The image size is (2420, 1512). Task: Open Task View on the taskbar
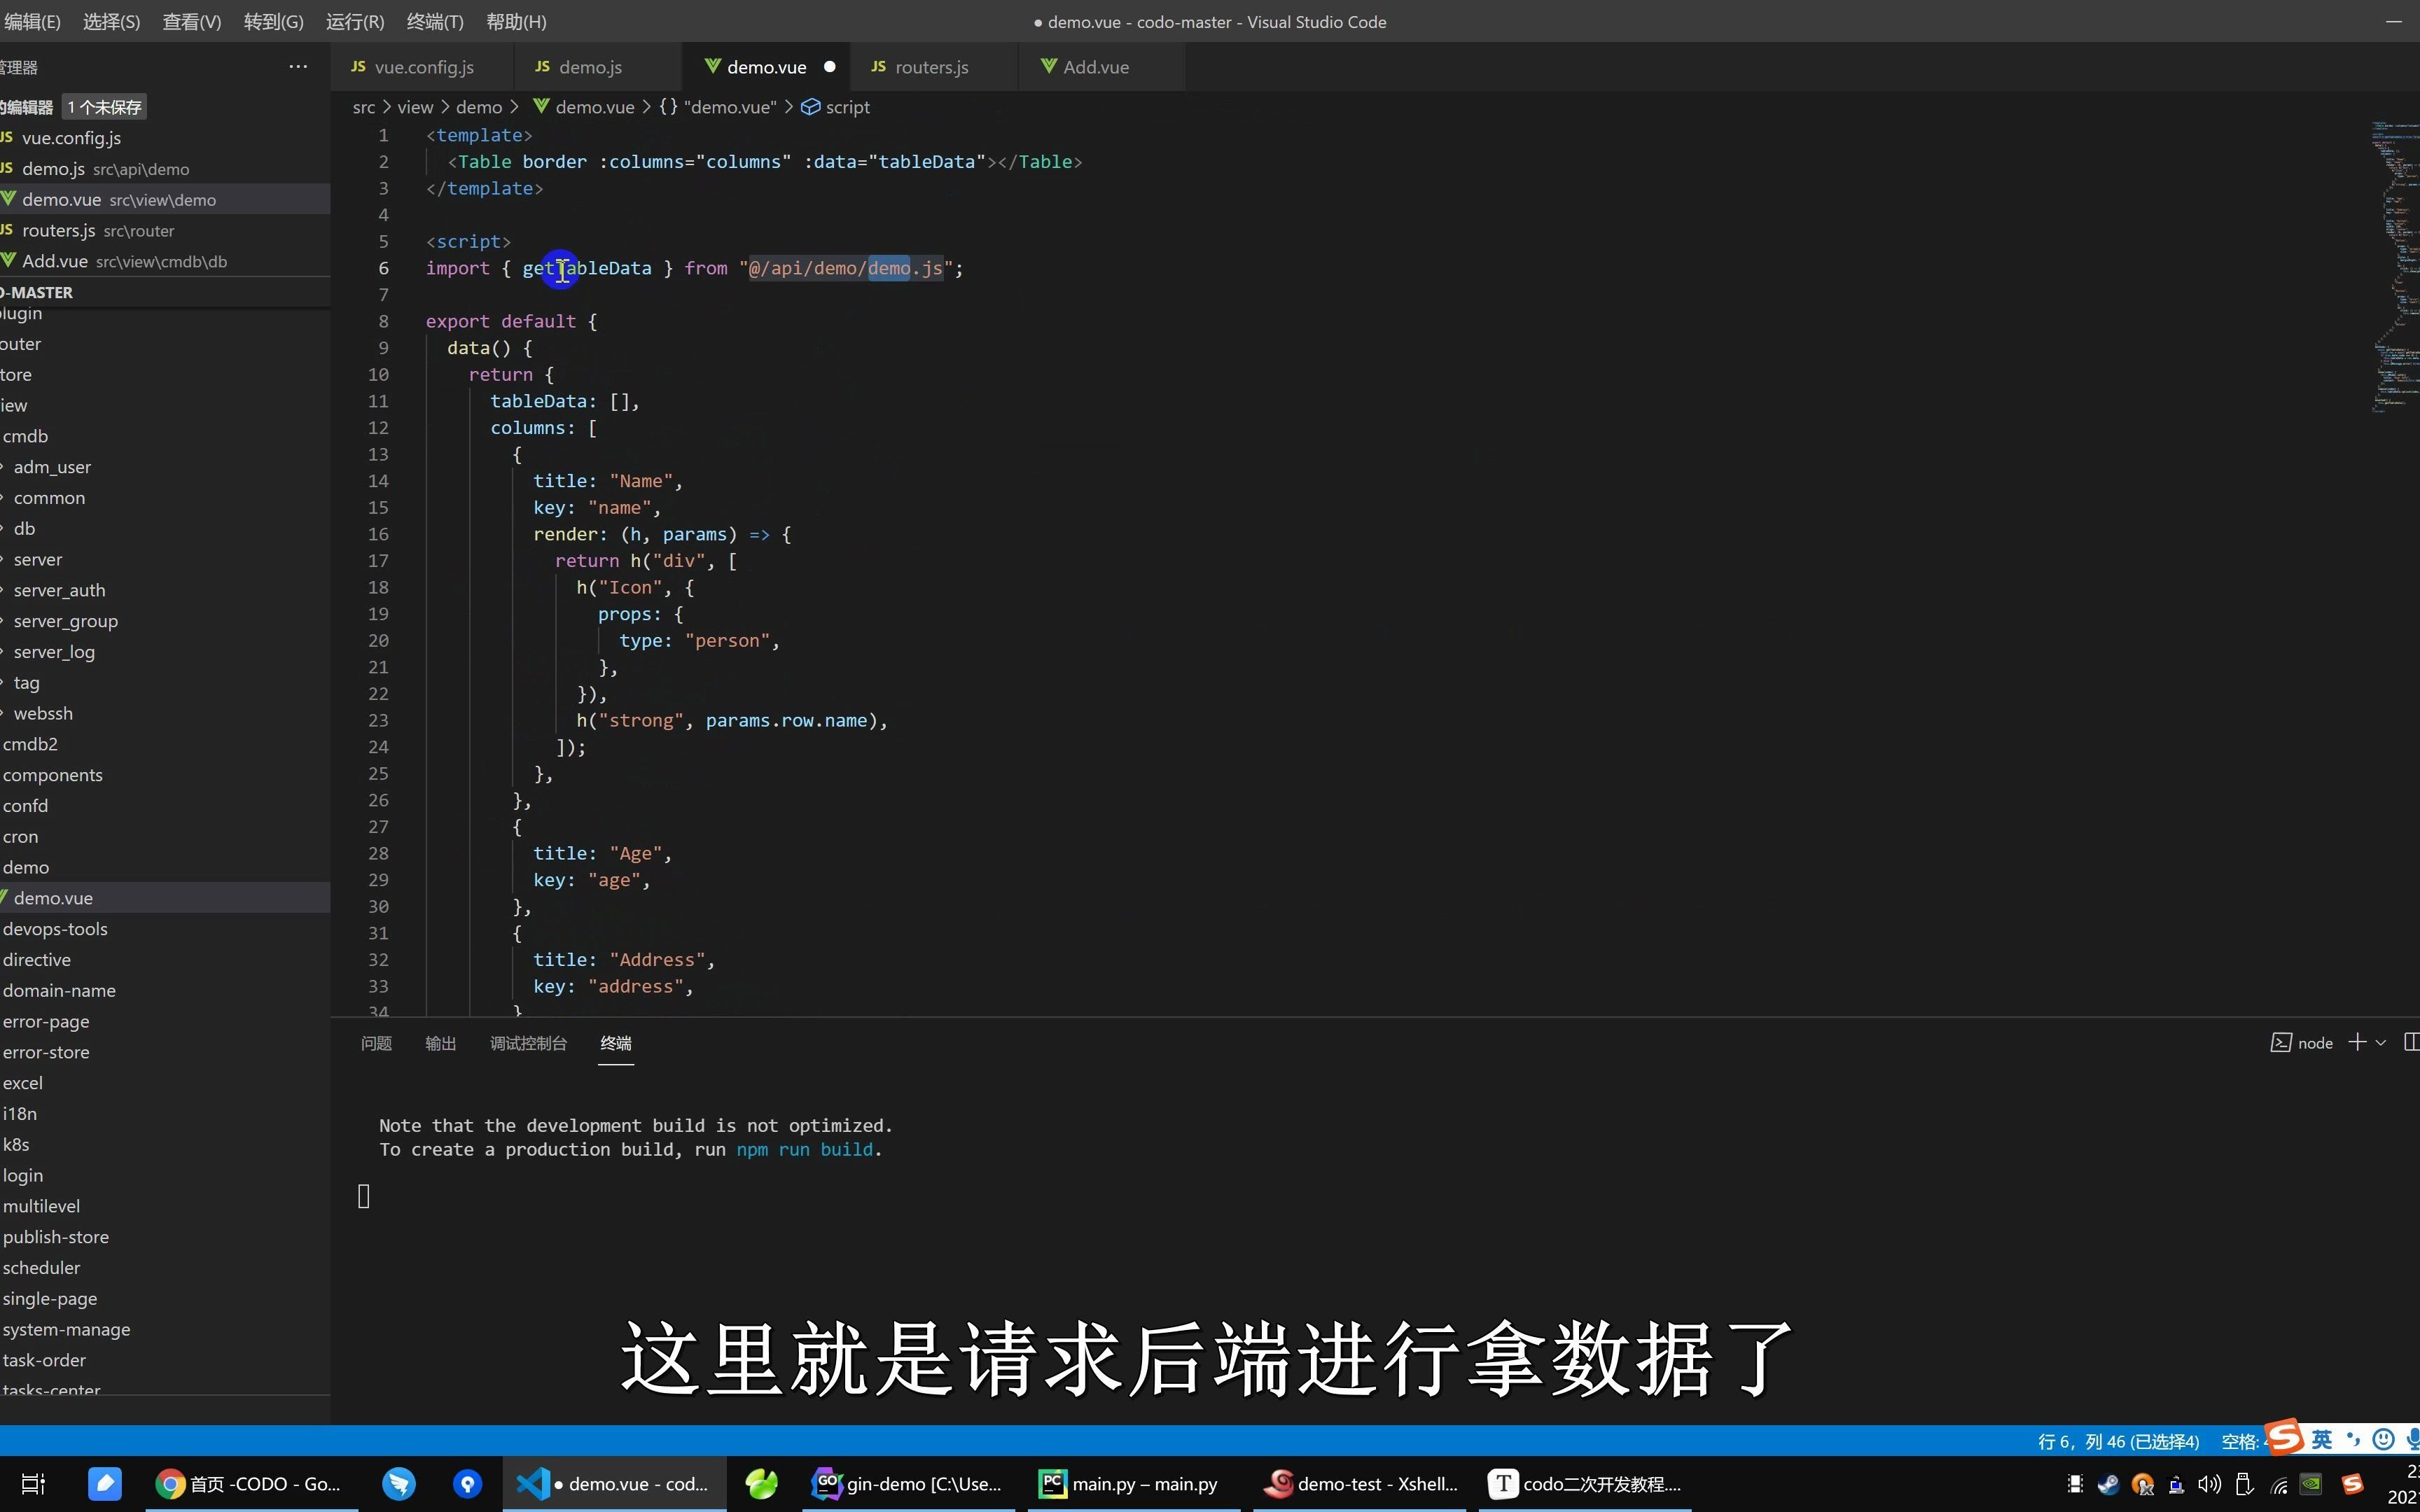(33, 1484)
